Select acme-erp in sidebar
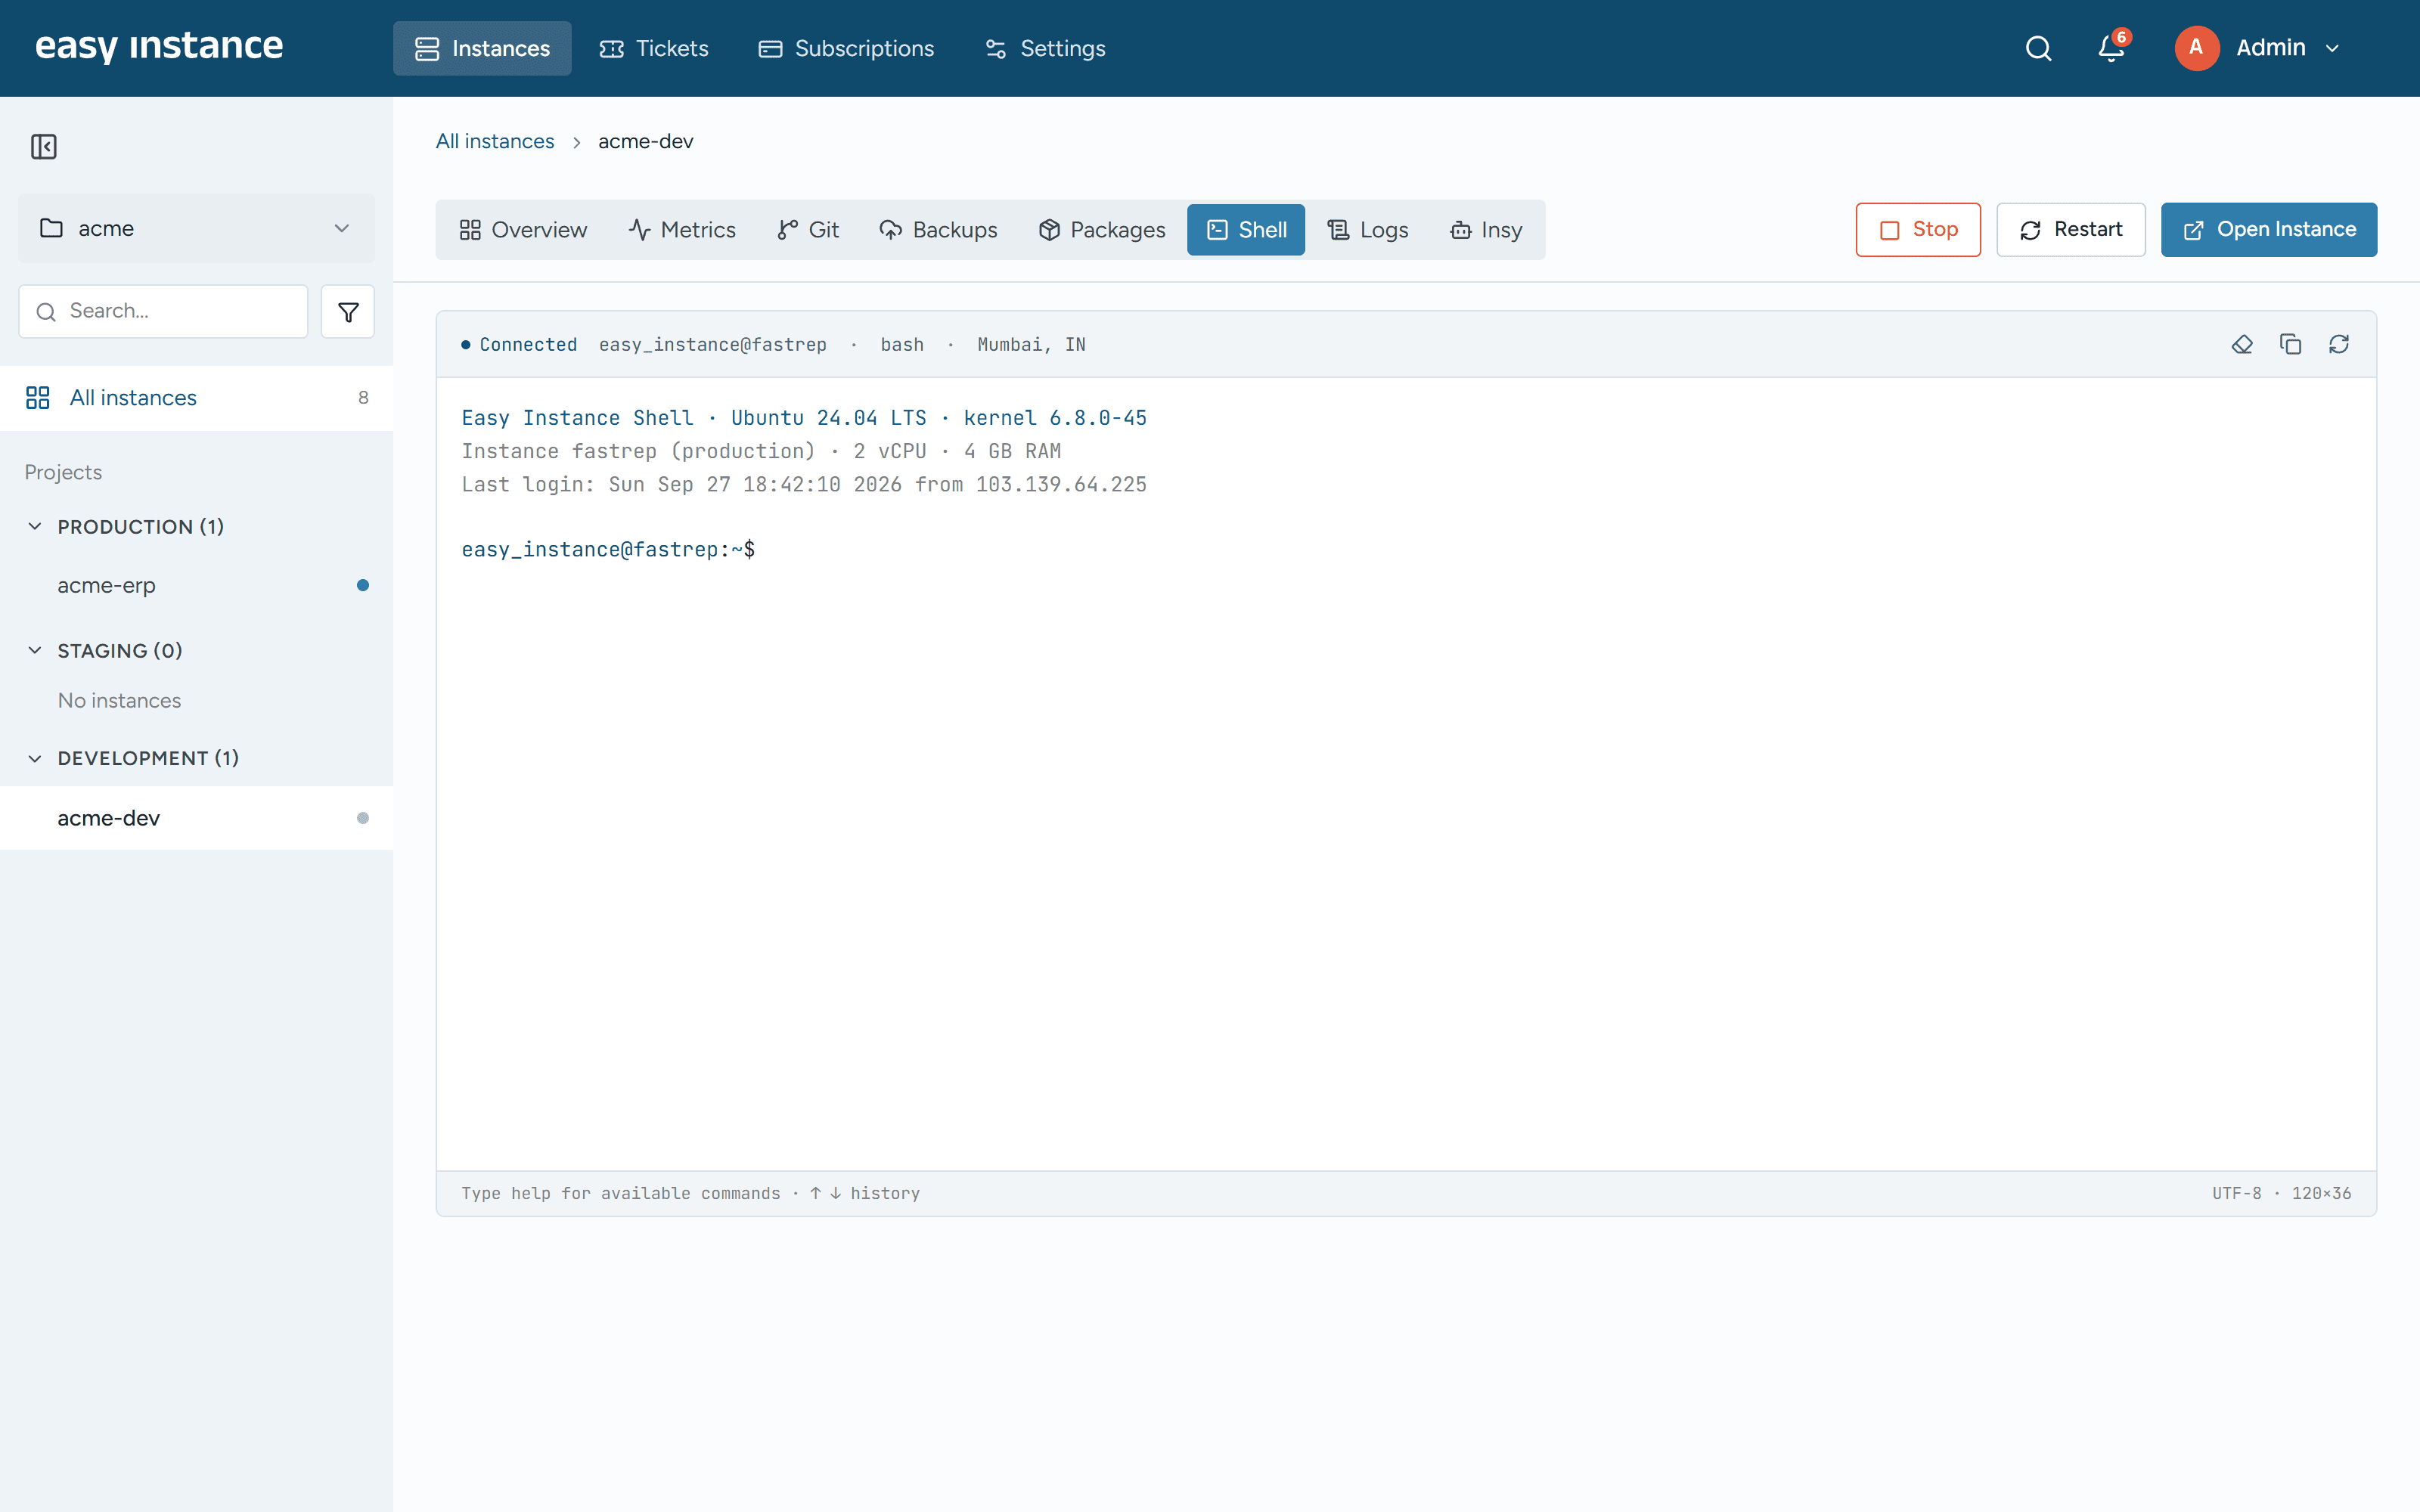The height and width of the screenshot is (1512, 2420). 196,586
